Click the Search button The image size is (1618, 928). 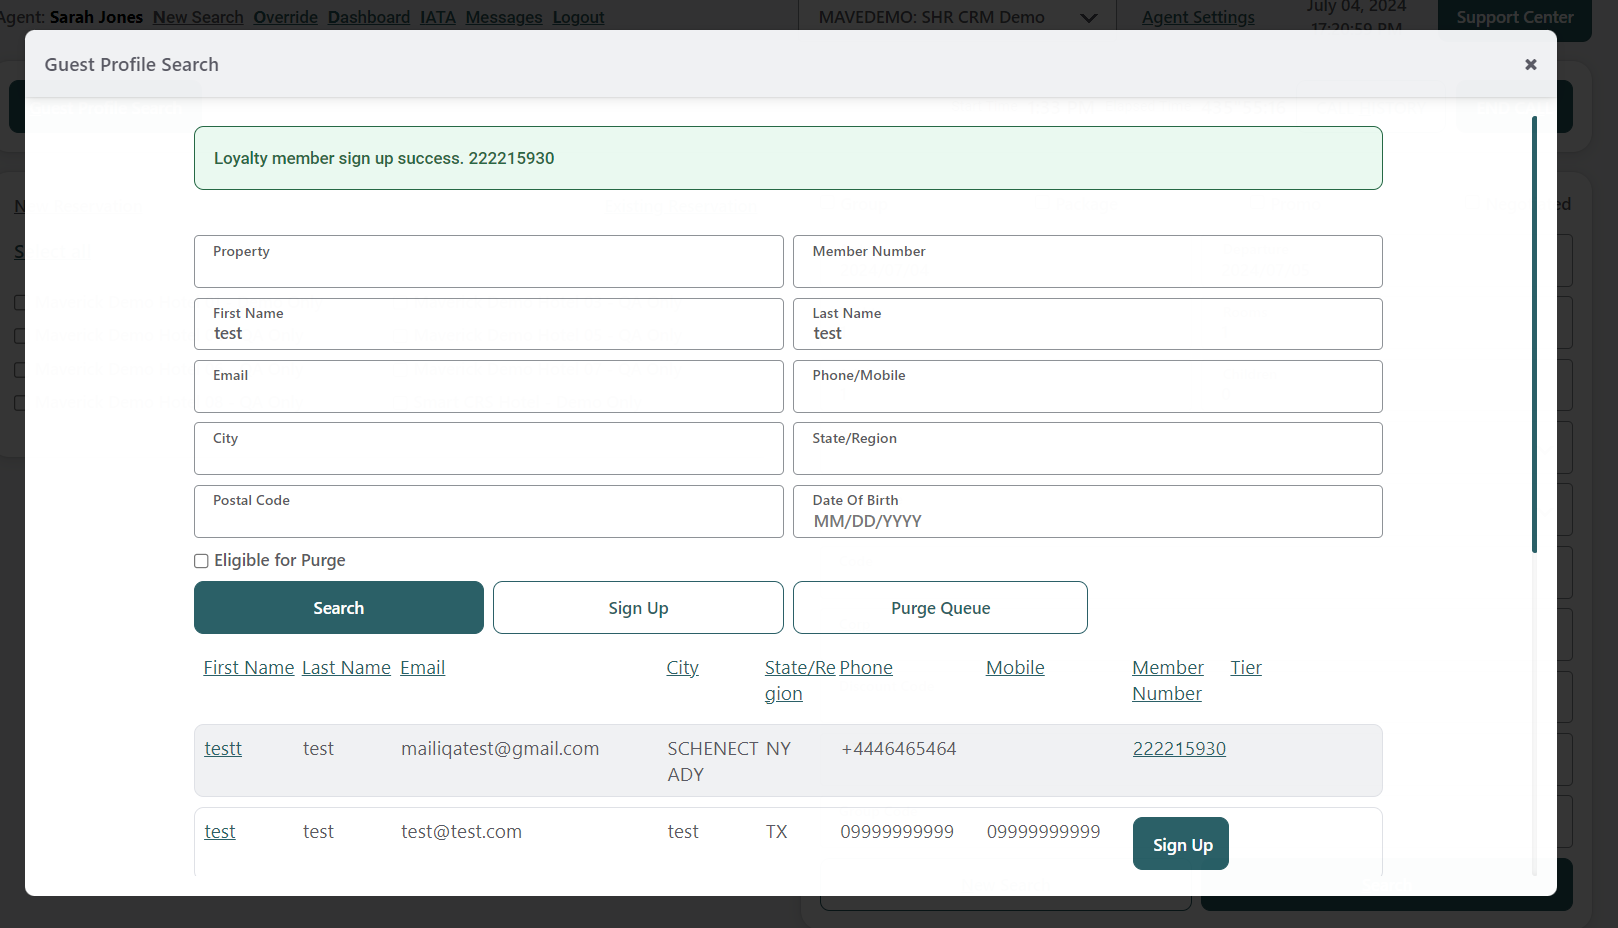pyautogui.click(x=339, y=608)
